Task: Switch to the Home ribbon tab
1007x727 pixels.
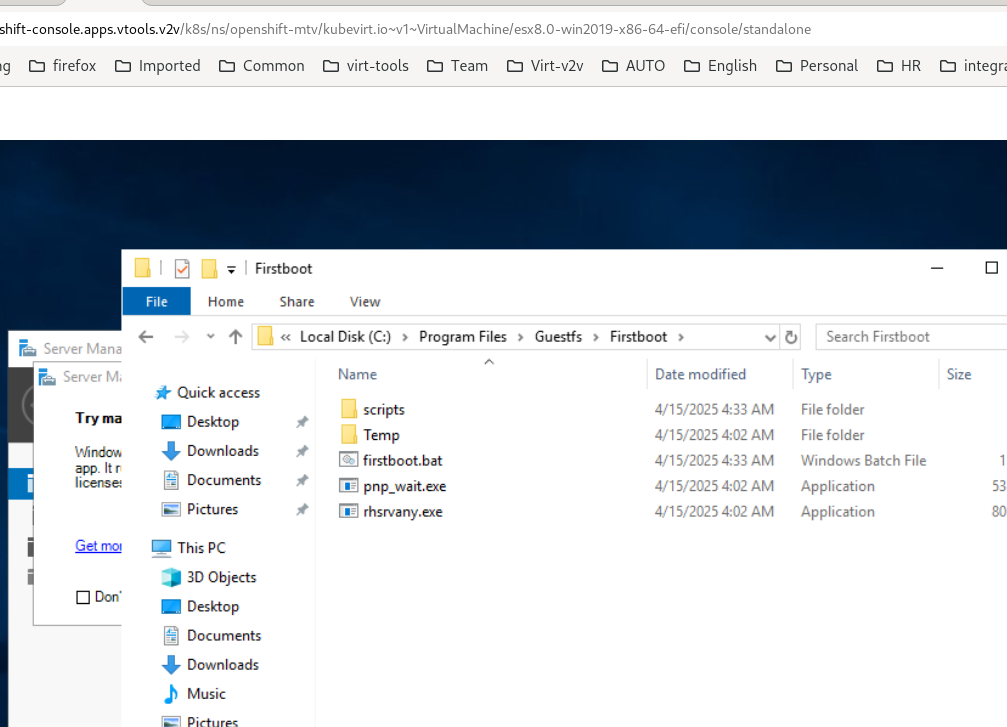Action: click(x=225, y=301)
